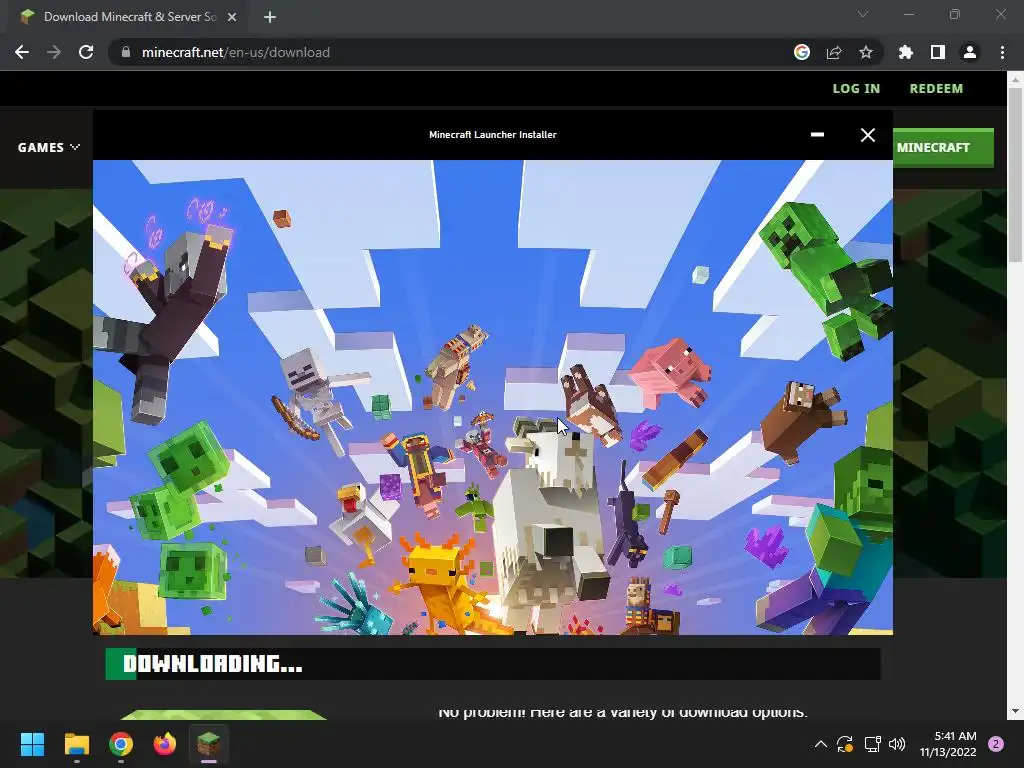Close the Download Minecraft tab

point(232,17)
